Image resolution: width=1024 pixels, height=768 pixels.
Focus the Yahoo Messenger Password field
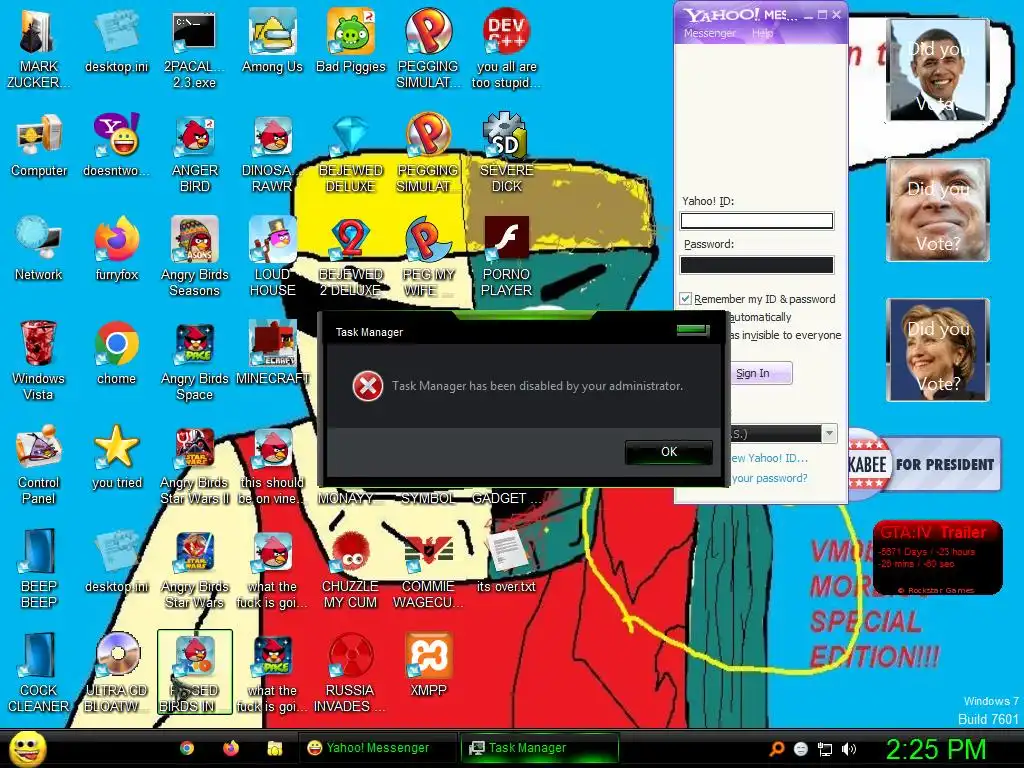pos(757,264)
